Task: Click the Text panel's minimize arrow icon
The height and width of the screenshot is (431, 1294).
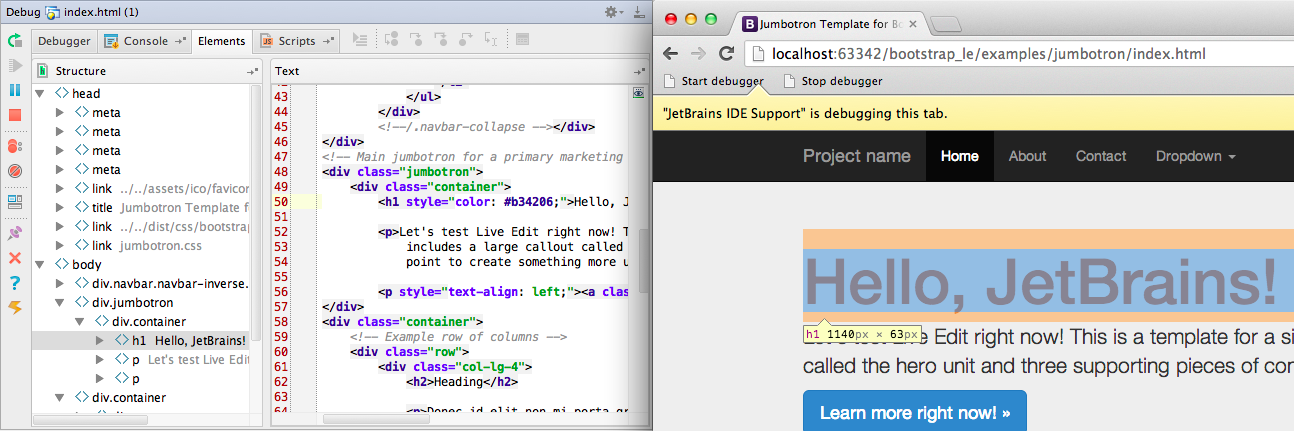Action: 639,72
